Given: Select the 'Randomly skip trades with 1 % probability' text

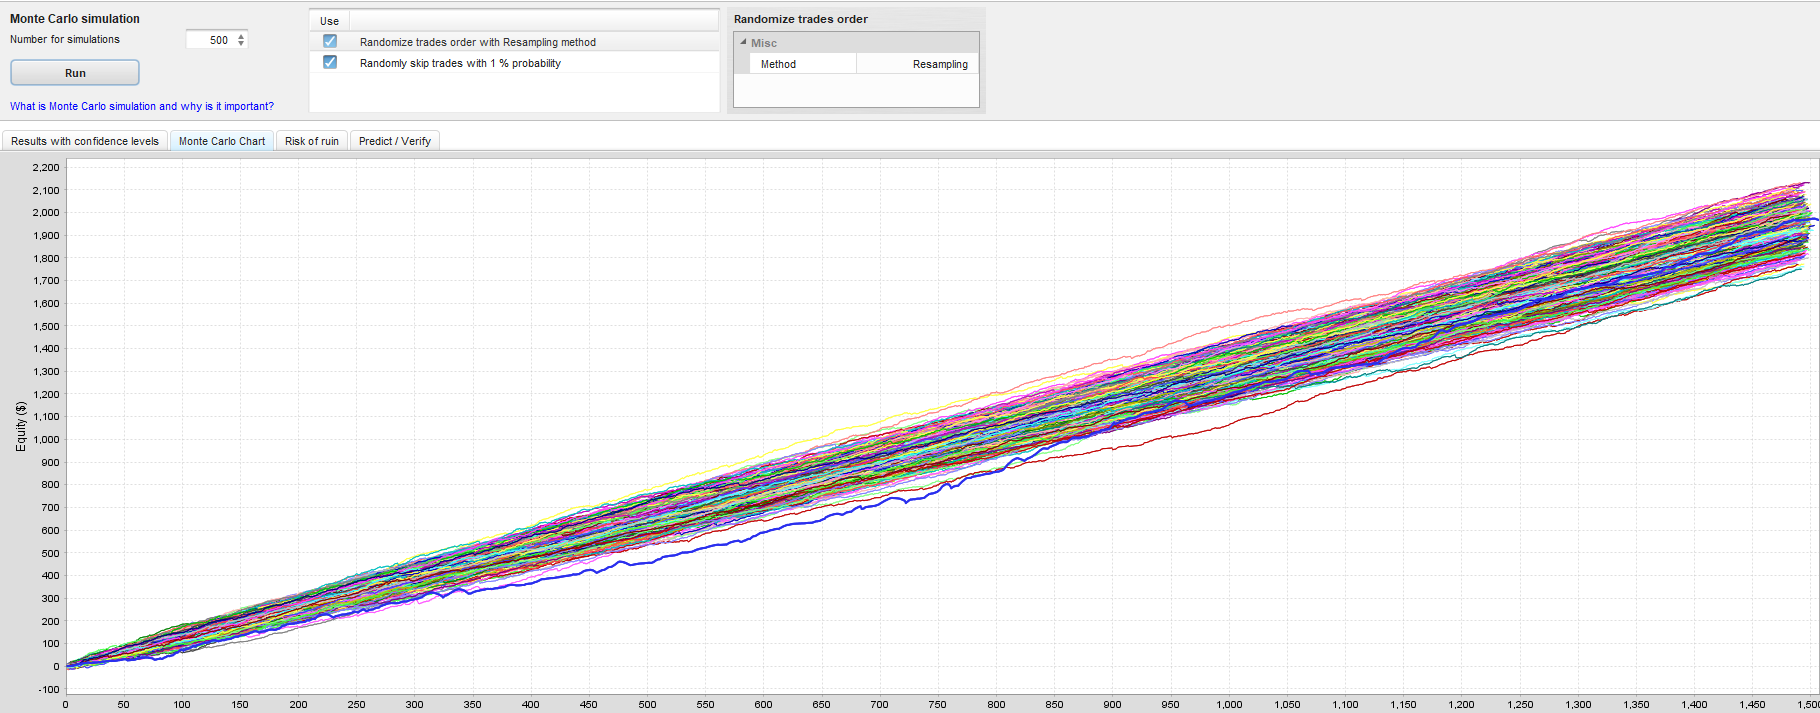Looking at the screenshot, I should [x=460, y=63].
